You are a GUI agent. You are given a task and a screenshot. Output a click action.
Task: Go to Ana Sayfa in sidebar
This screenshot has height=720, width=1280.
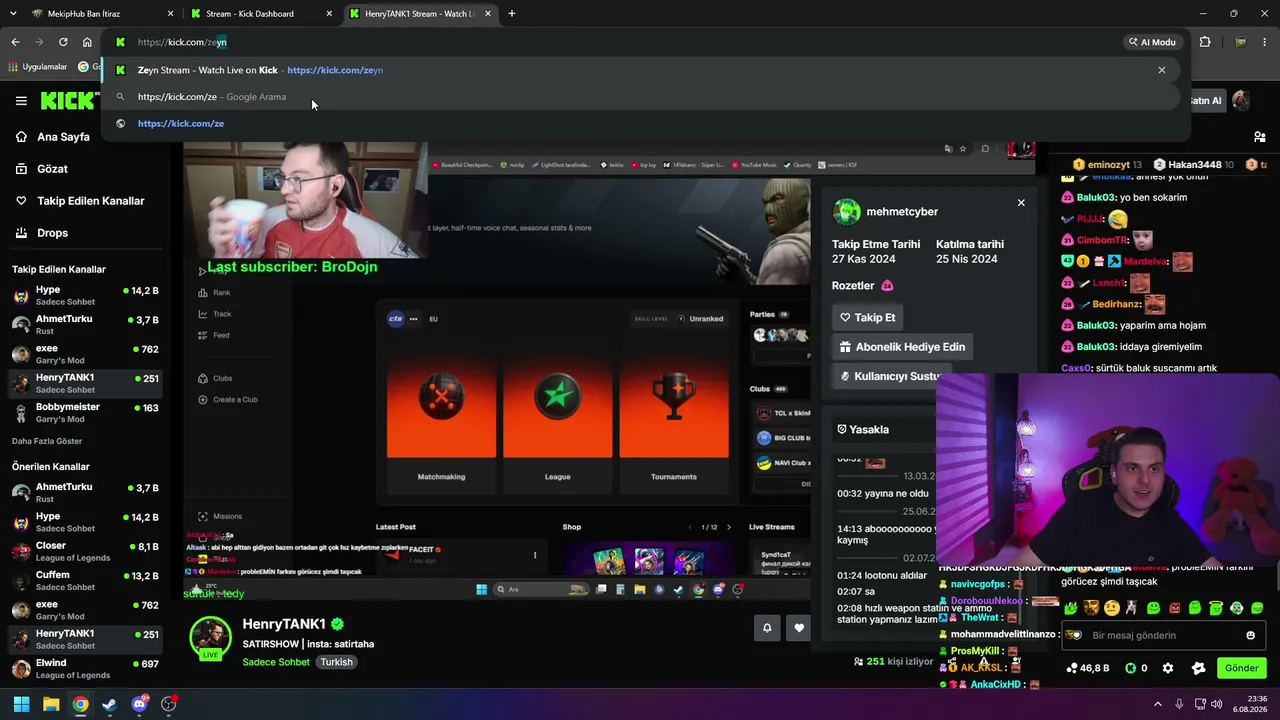point(53,137)
